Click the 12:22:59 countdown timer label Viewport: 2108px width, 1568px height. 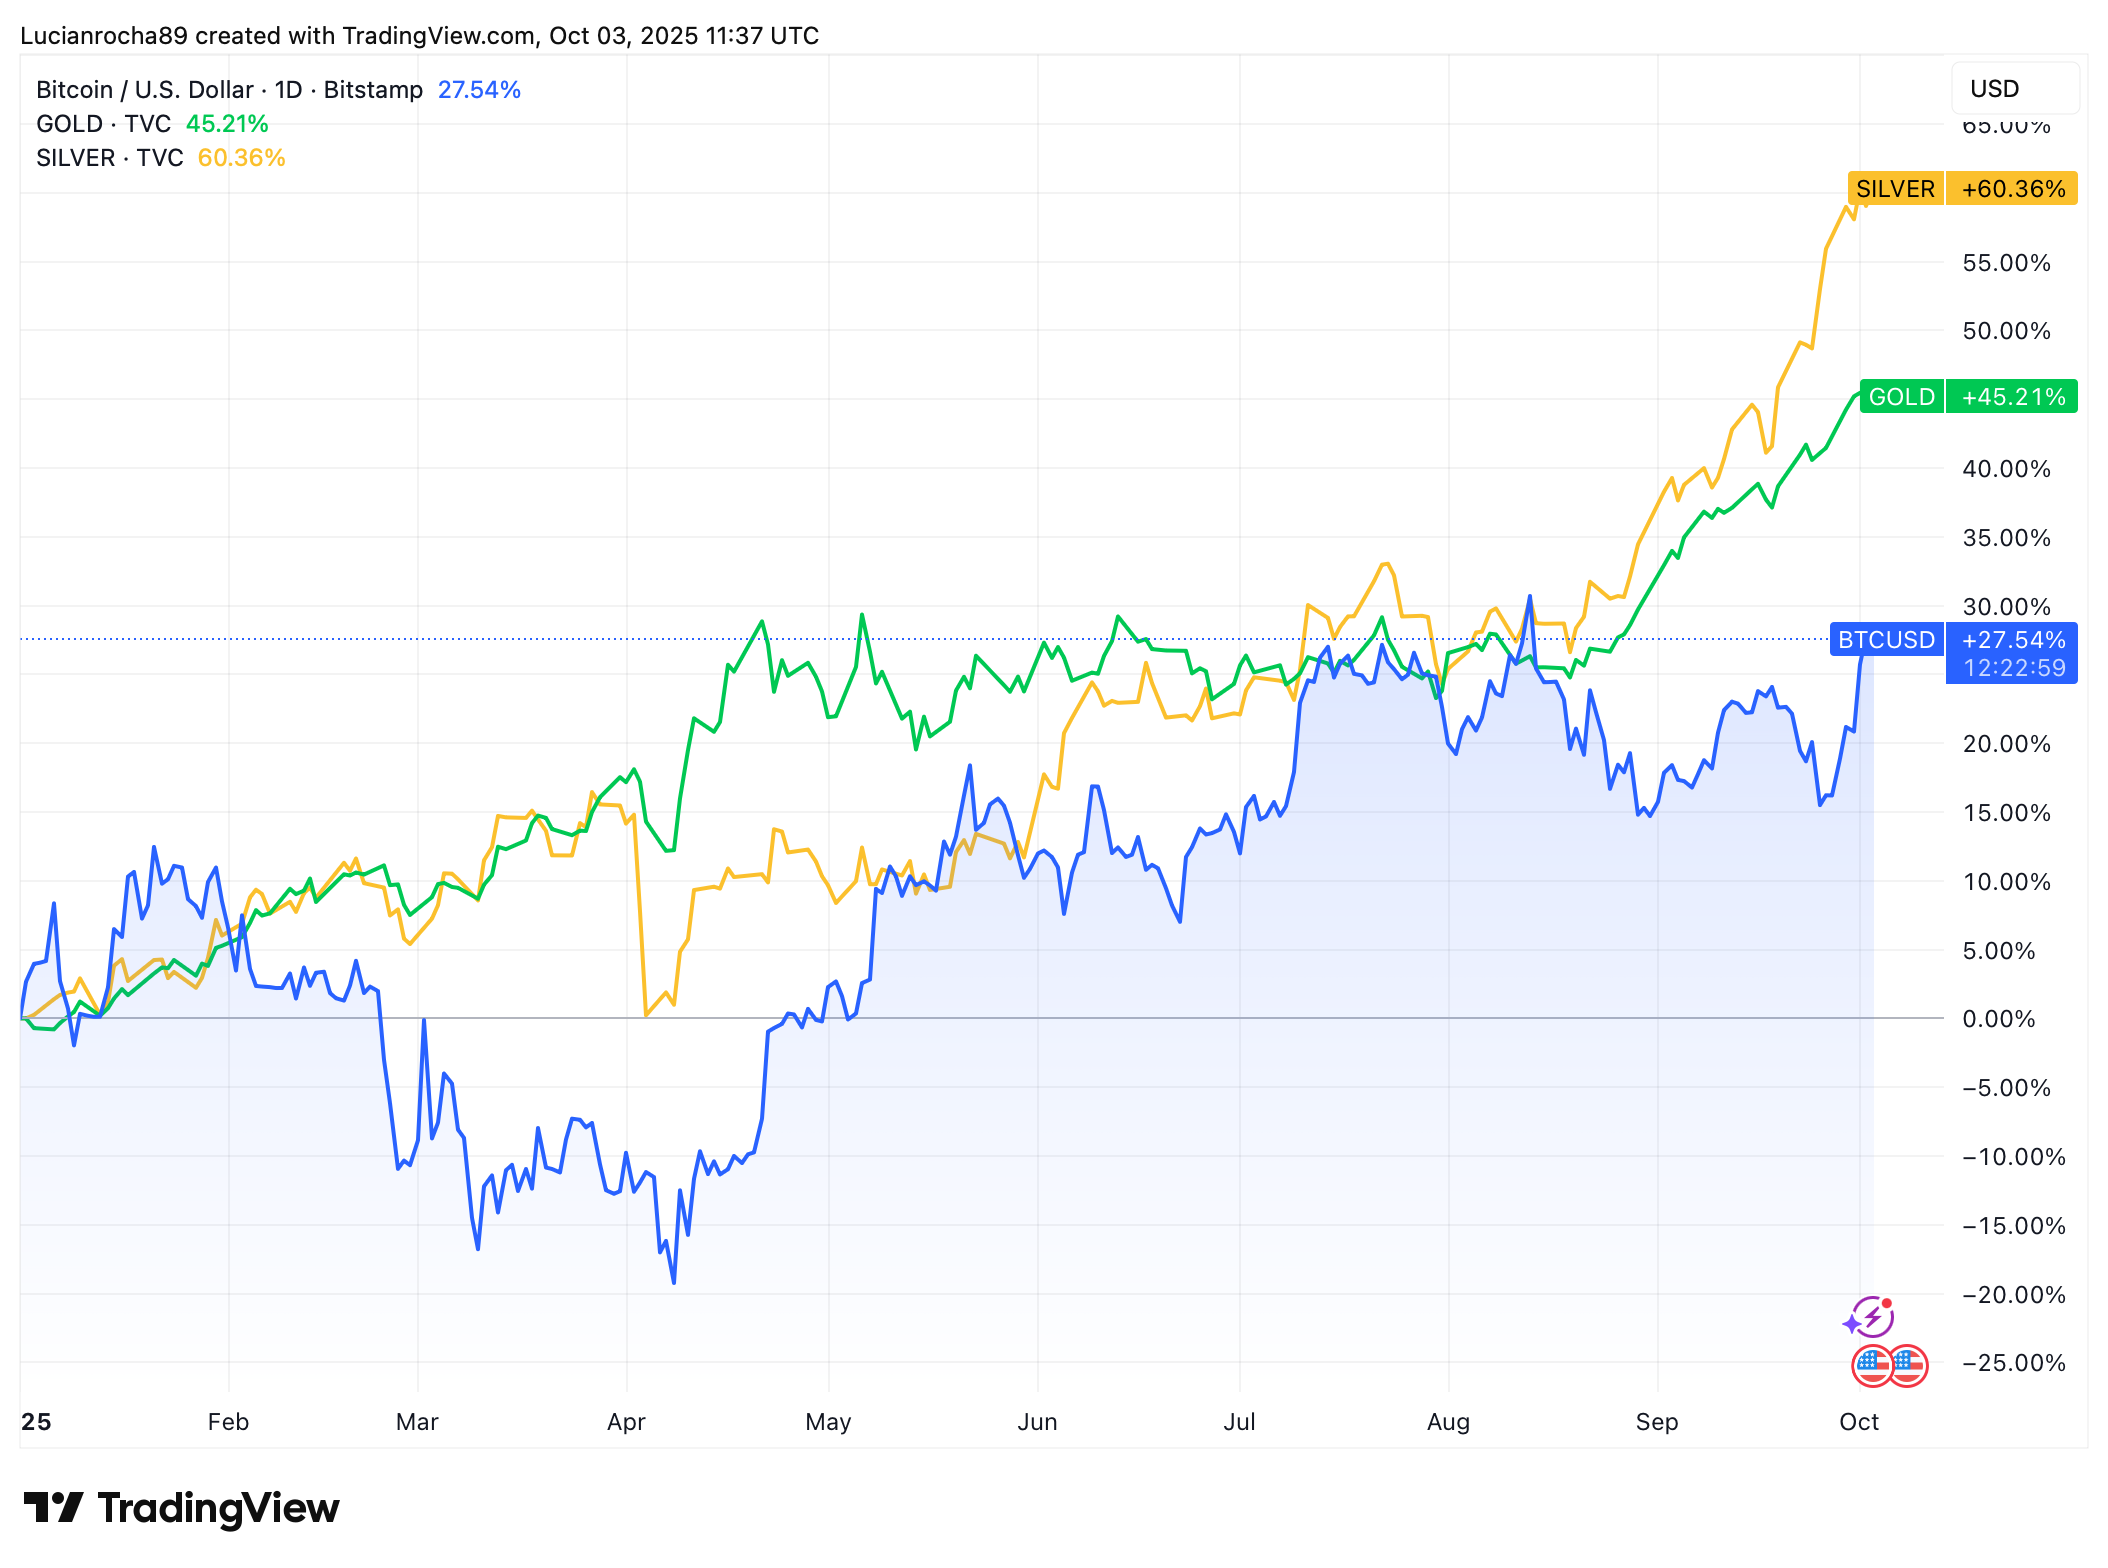pyautogui.click(x=2013, y=668)
